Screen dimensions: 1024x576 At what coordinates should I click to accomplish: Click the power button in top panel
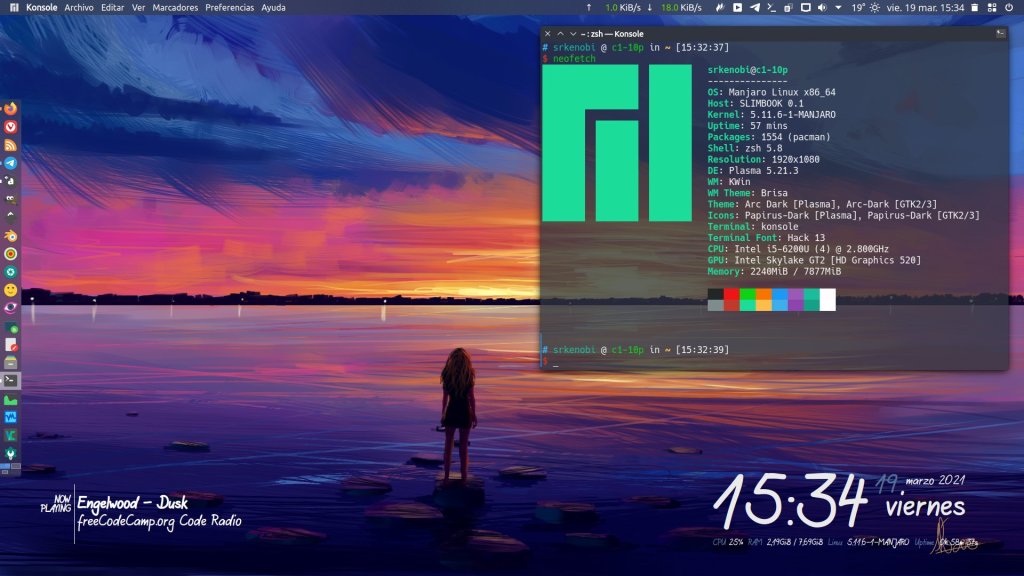click(1011, 7)
